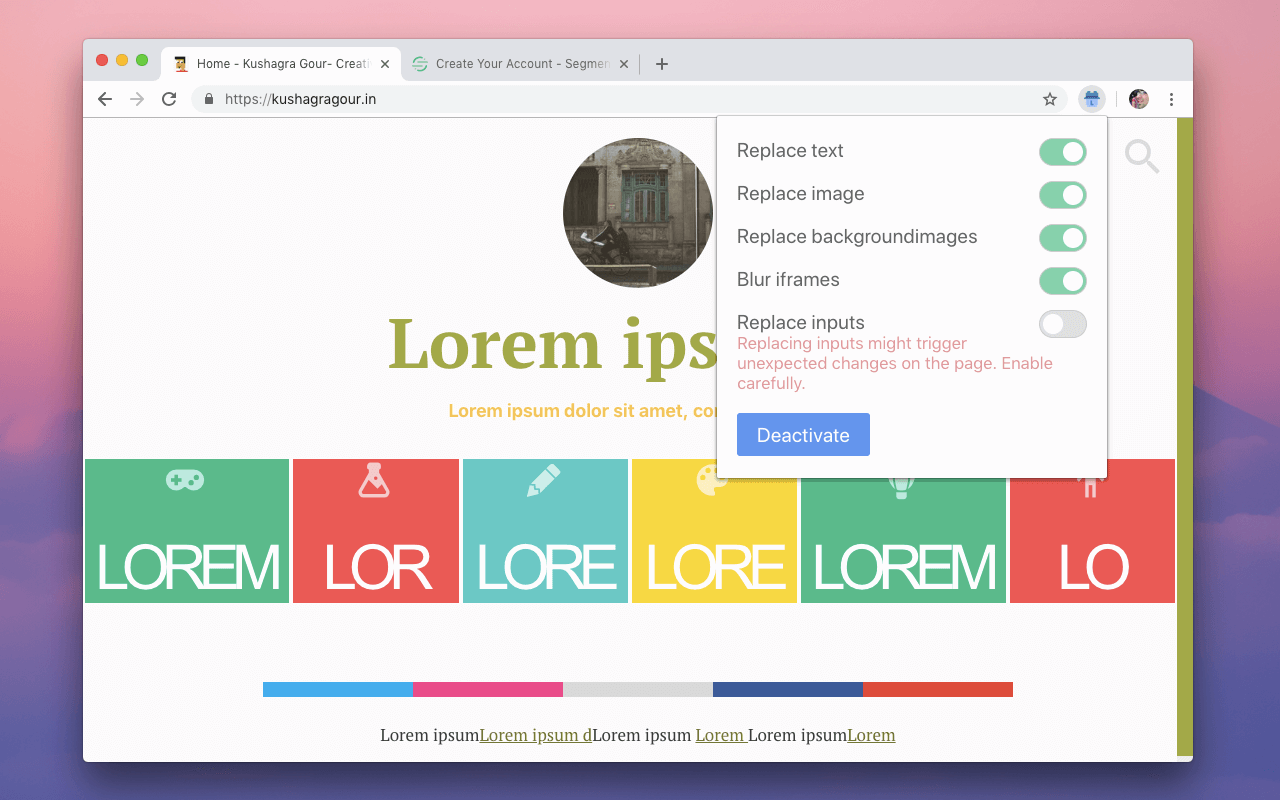Disable the Replace text toggle

pyautogui.click(x=1062, y=151)
